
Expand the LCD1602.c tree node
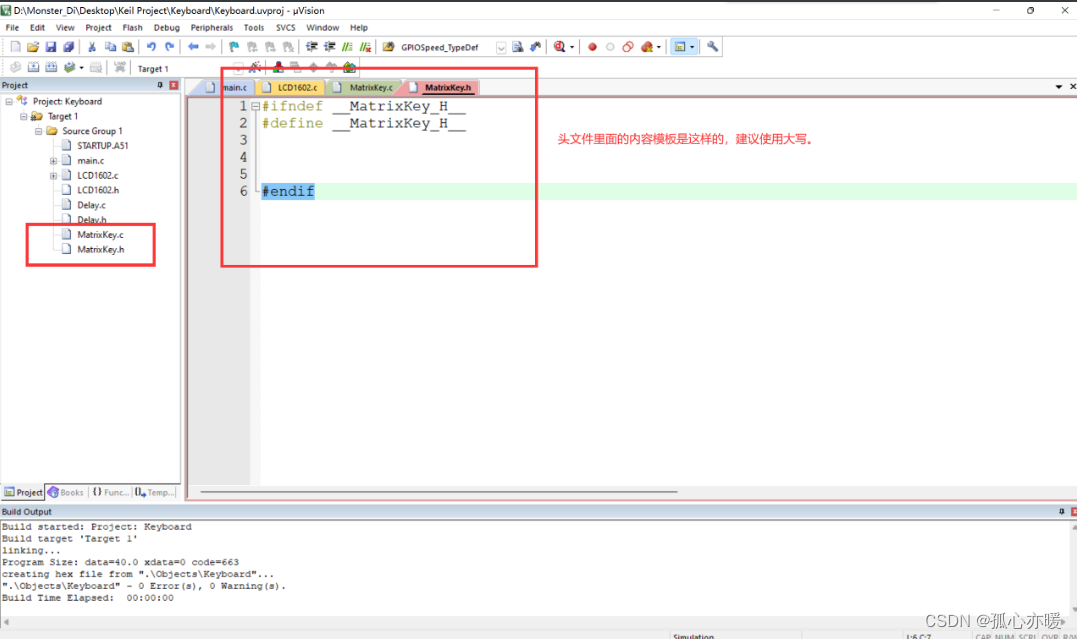54,176
